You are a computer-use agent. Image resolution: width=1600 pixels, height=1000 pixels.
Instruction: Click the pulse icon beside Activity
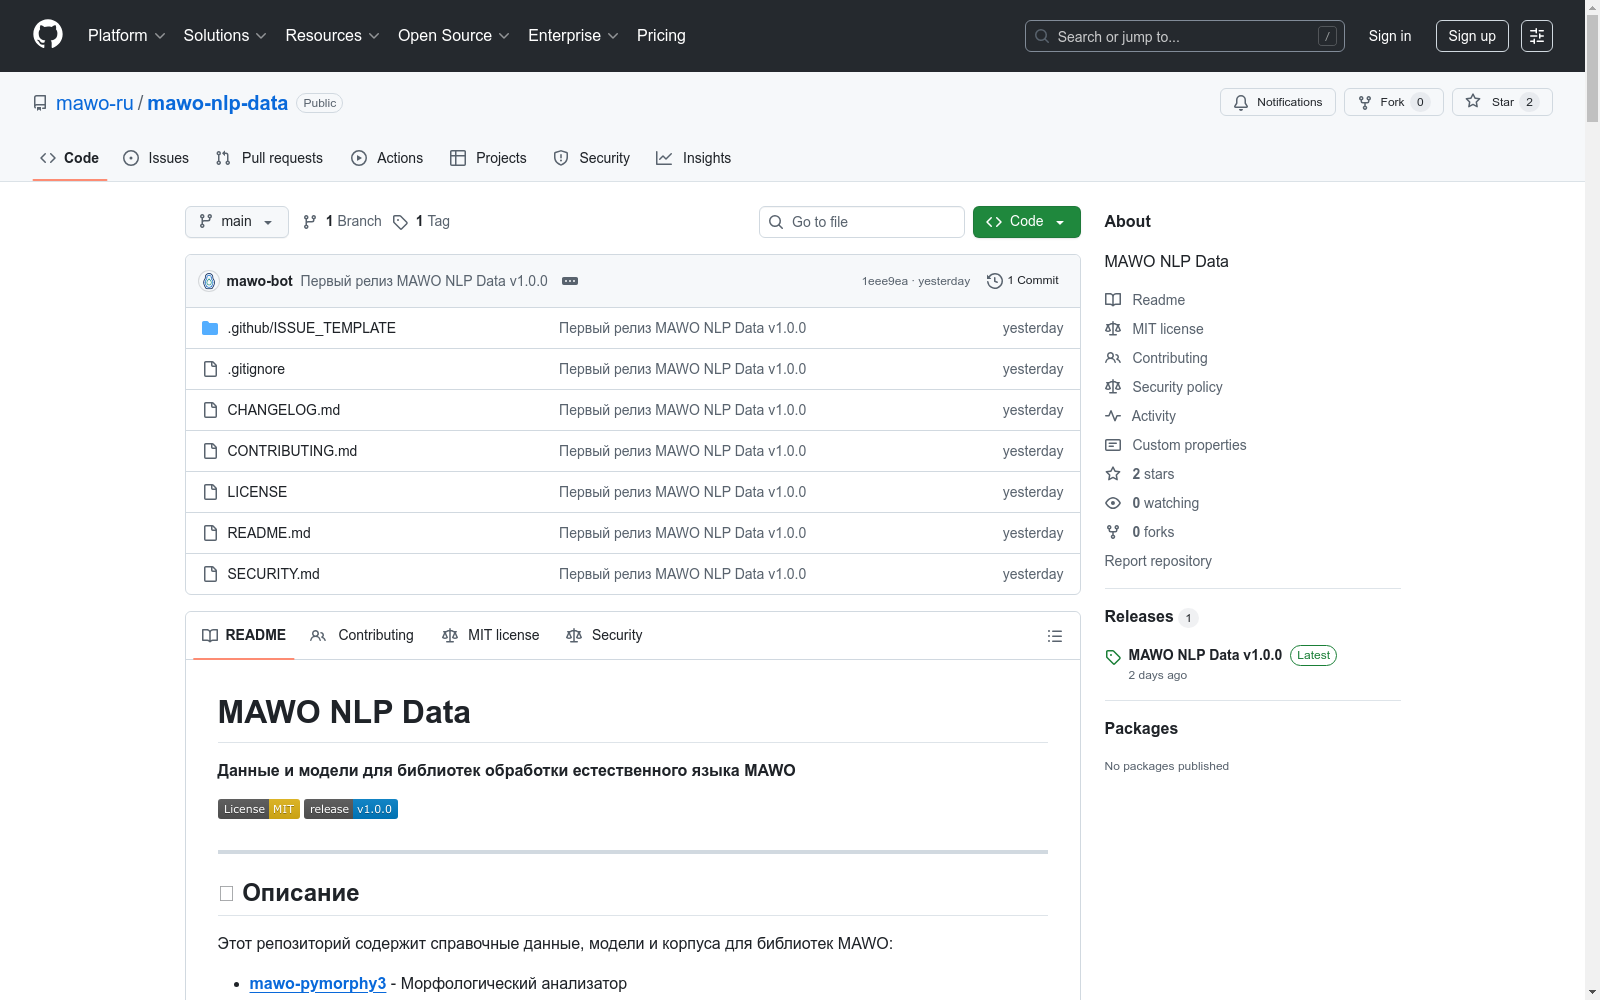pos(1113,416)
